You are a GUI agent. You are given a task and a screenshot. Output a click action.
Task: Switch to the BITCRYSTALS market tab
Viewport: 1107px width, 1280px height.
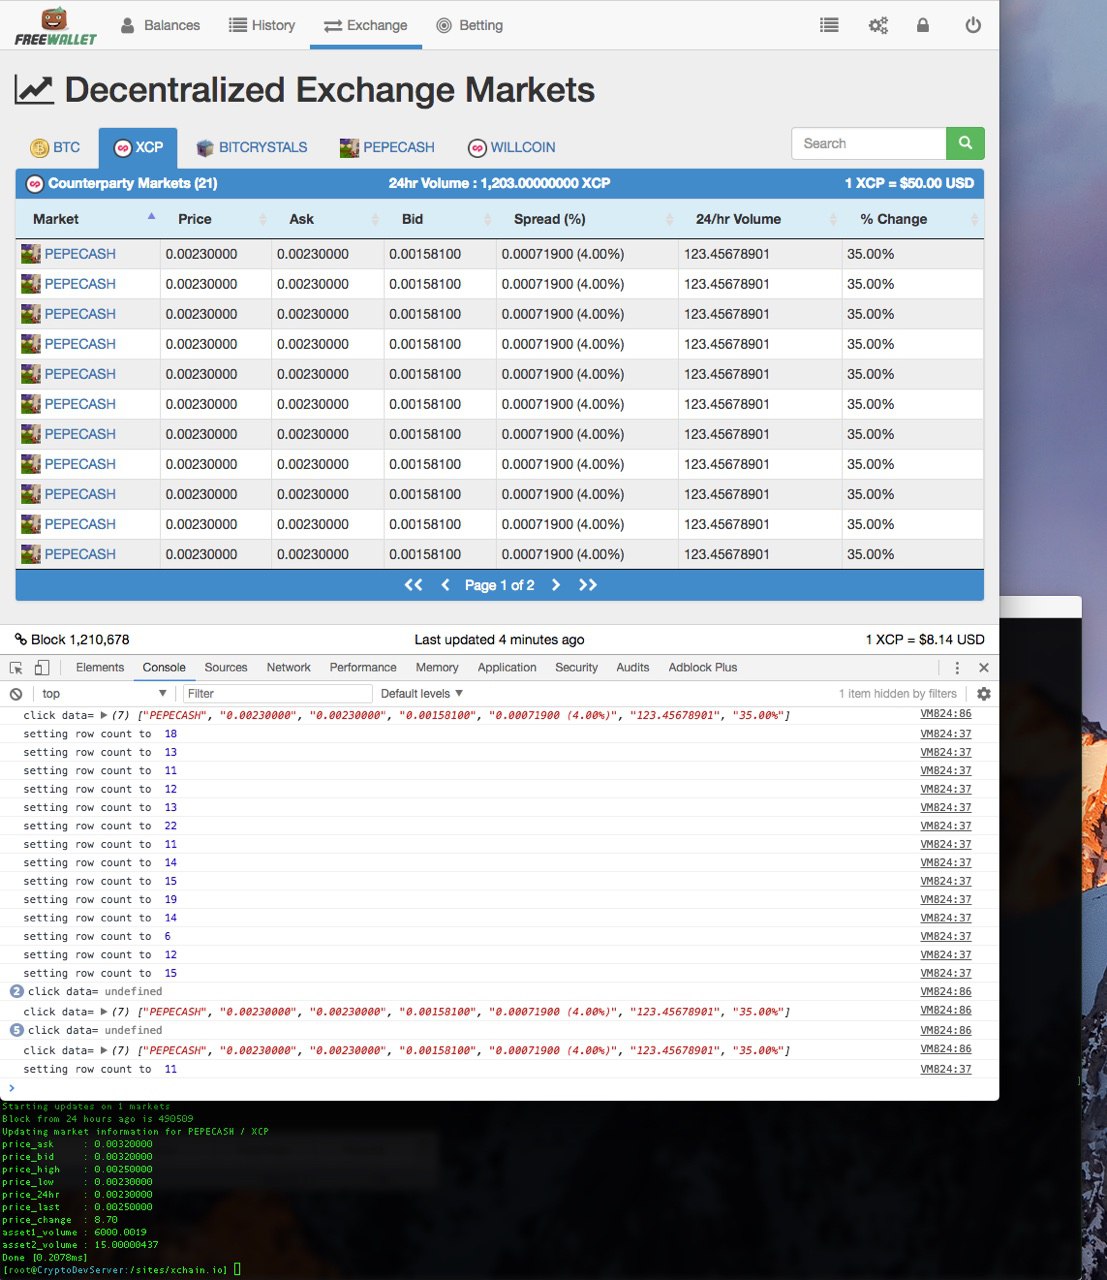click(x=252, y=147)
